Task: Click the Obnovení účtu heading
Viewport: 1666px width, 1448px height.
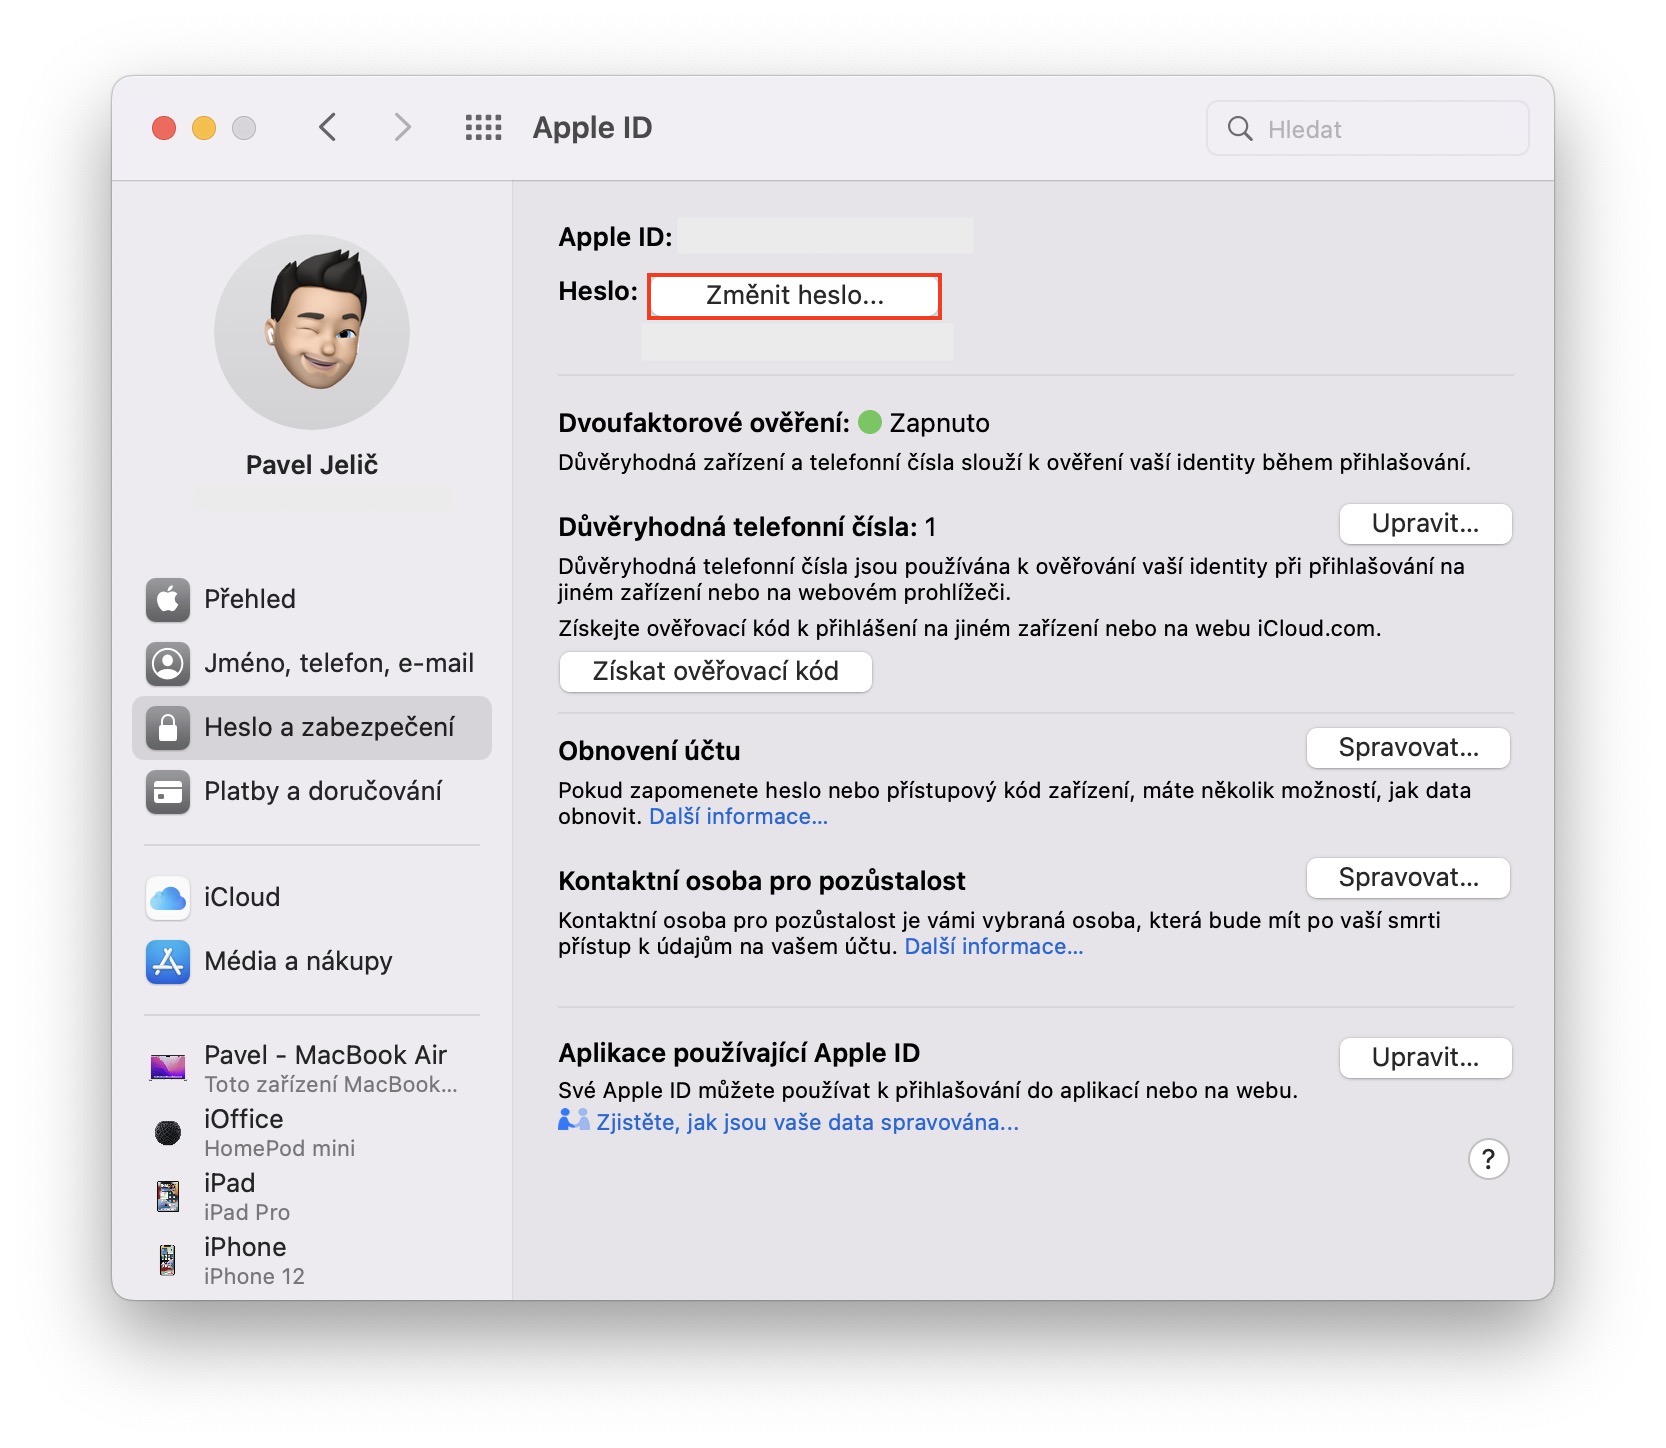Action: (649, 751)
